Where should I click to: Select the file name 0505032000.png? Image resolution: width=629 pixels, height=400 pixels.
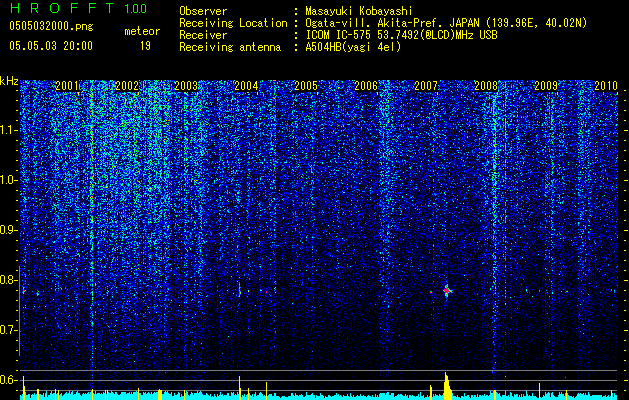(51, 26)
